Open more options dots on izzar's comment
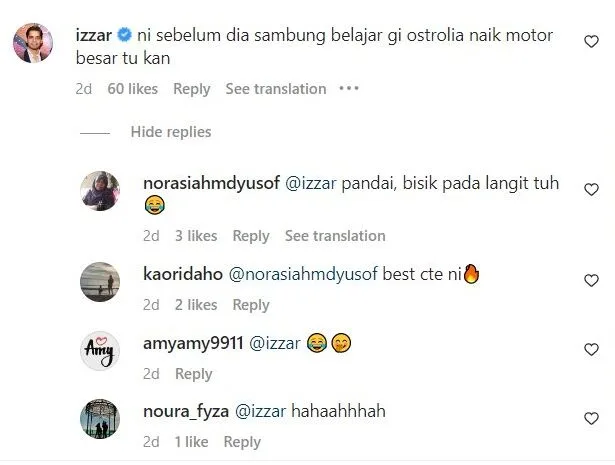 [x=349, y=88]
